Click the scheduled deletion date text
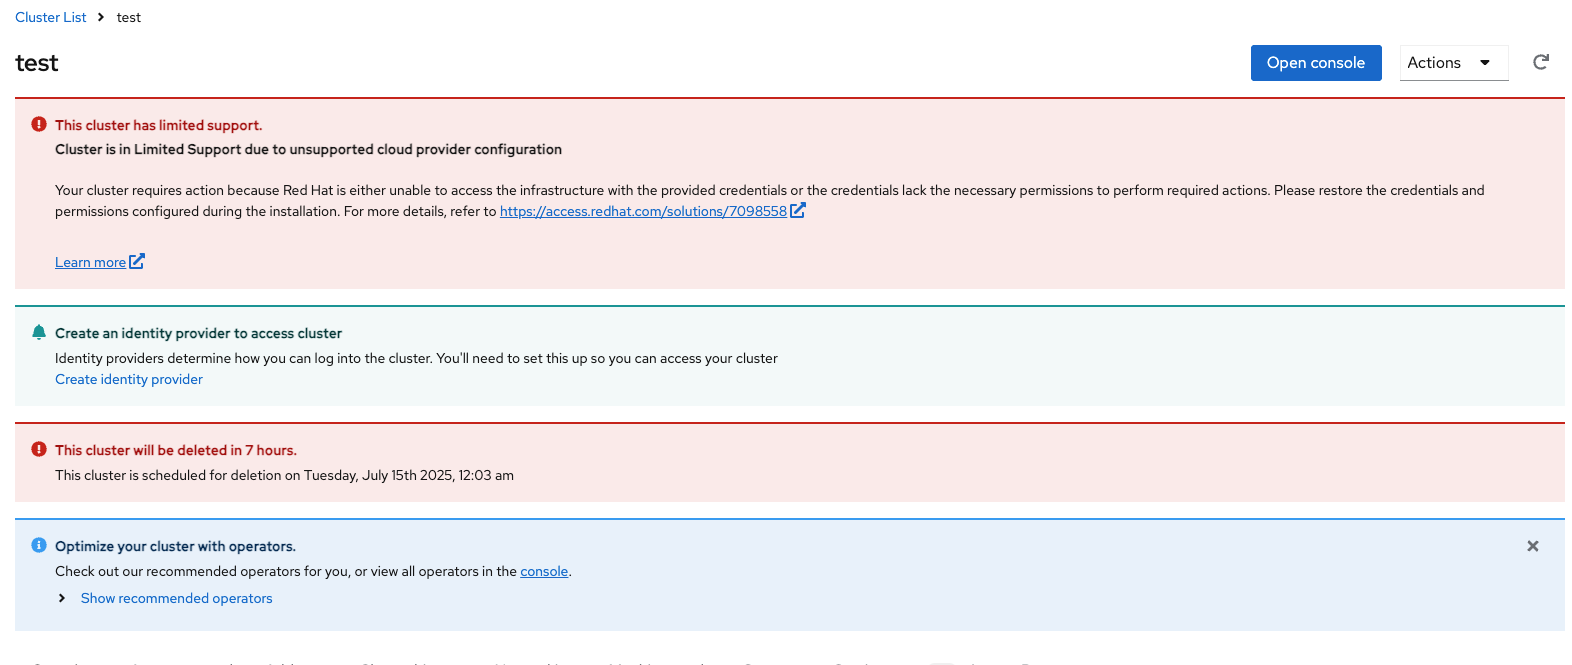The height and width of the screenshot is (665, 1572). coord(284,475)
